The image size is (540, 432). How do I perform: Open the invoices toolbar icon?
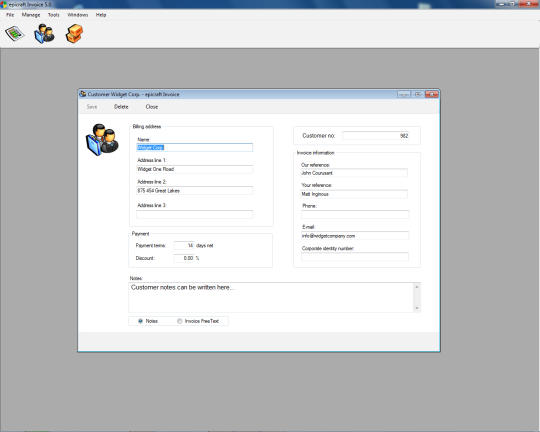point(14,33)
